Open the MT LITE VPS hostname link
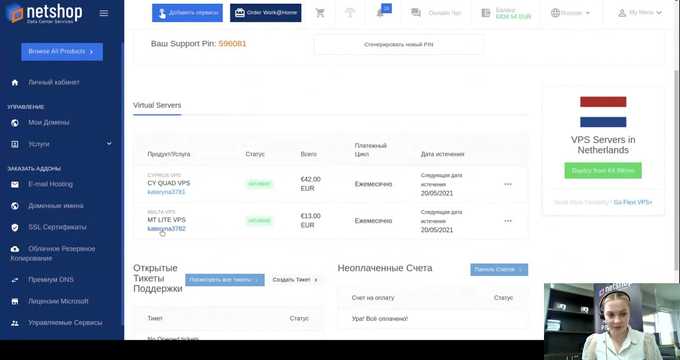Image resolution: width=680 pixels, height=360 pixels. (x=166, y=229)
